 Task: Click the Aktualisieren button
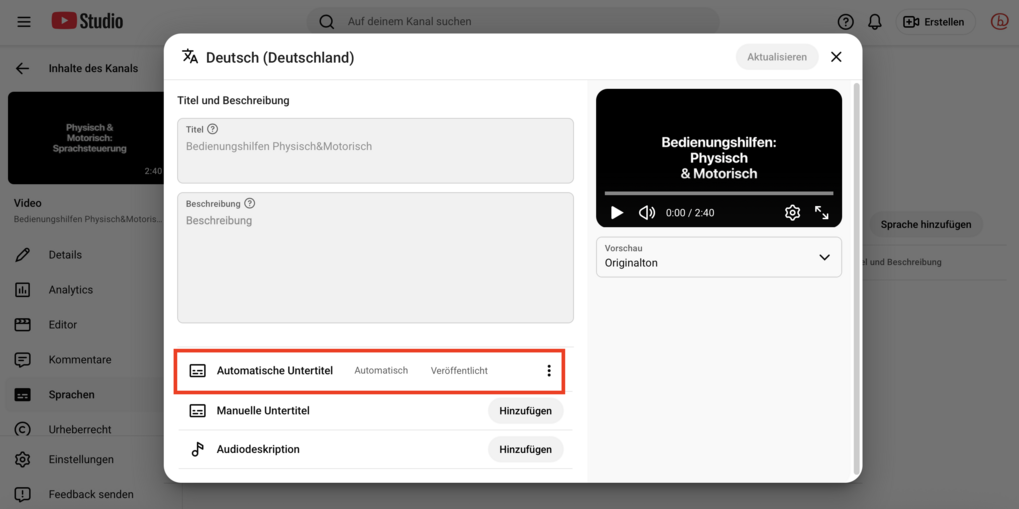coord(776,57)
